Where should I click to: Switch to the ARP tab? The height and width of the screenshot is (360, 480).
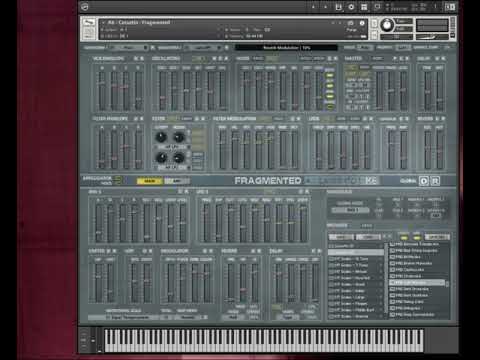pos(176,181)
